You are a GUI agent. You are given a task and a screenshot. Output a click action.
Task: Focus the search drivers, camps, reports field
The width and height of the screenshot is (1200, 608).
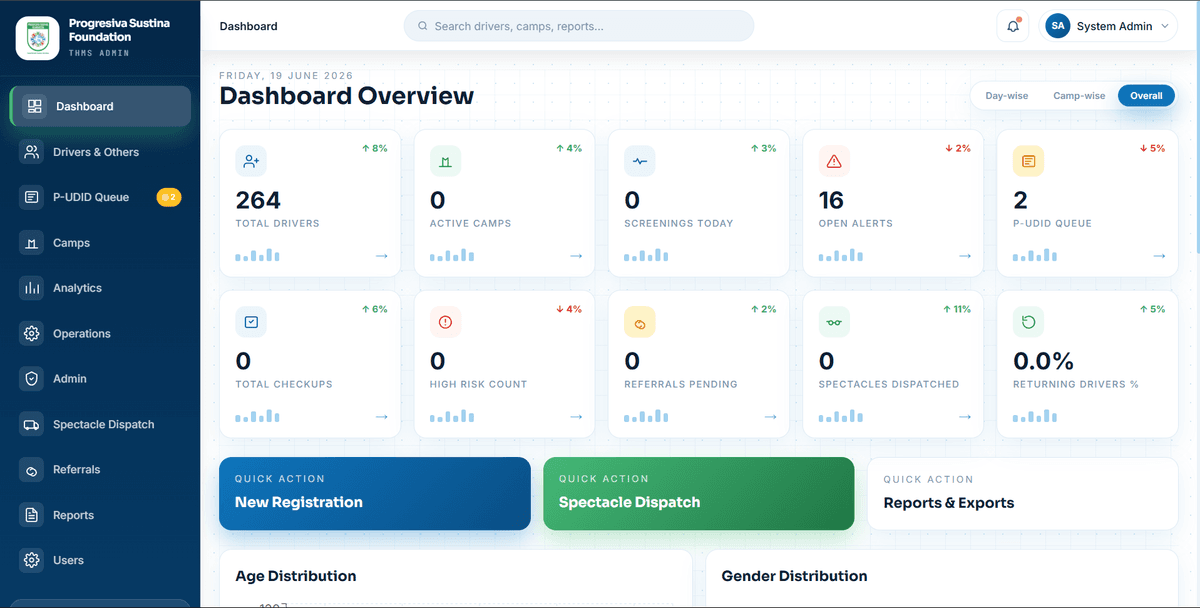tap(578, 26)
